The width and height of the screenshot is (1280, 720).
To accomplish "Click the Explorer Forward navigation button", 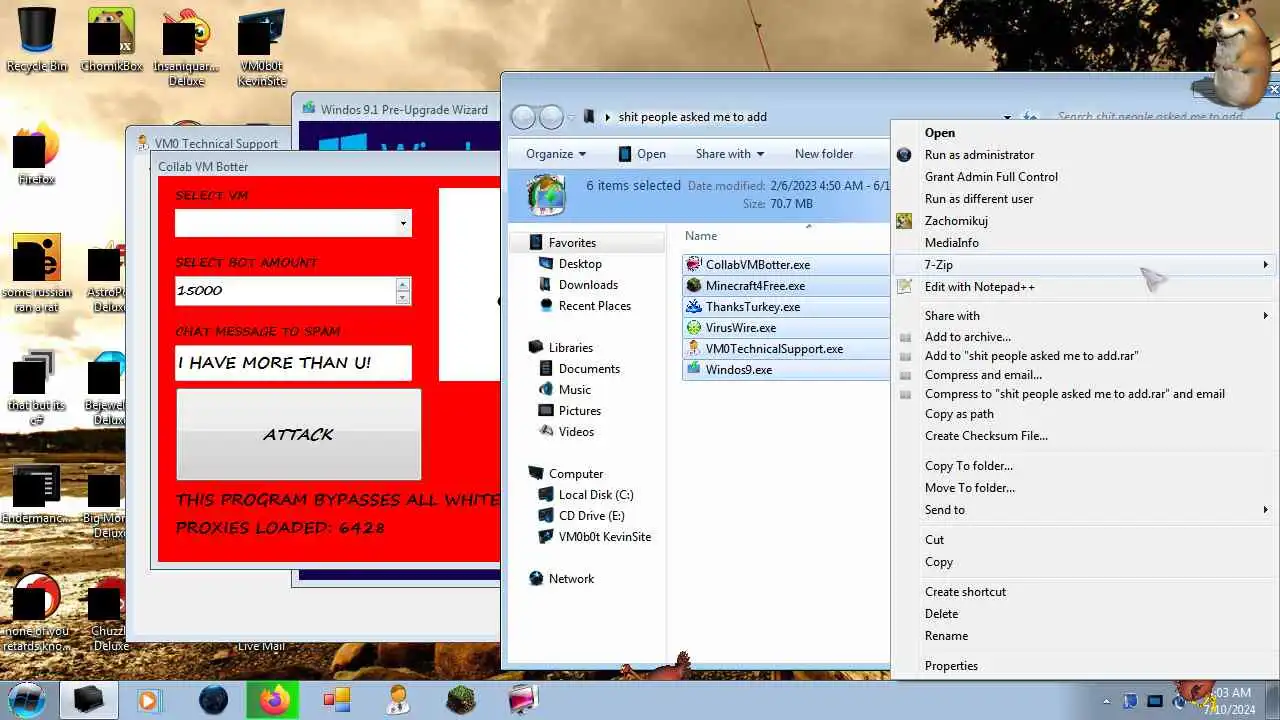I will point(551,117).
